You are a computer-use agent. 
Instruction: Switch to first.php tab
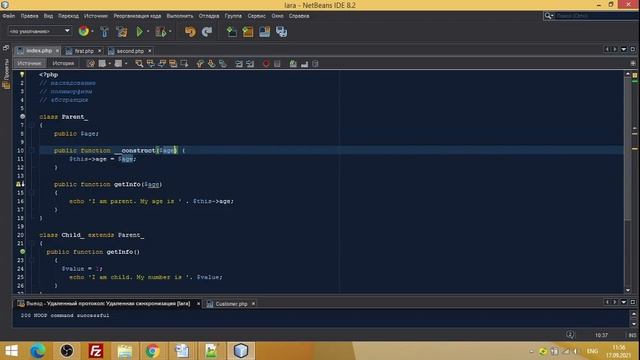(x=84, y=51)
